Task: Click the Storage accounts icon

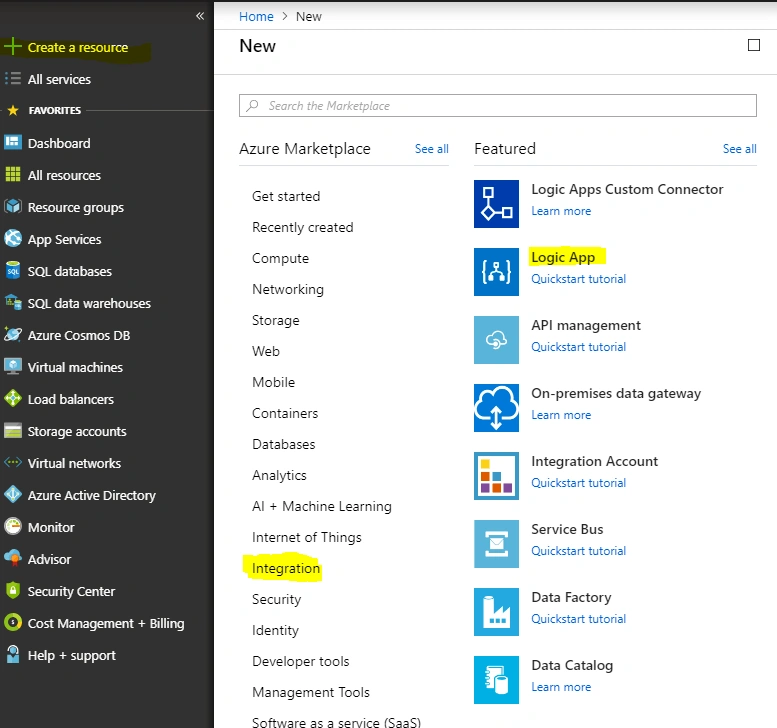Action: [13, 431]
